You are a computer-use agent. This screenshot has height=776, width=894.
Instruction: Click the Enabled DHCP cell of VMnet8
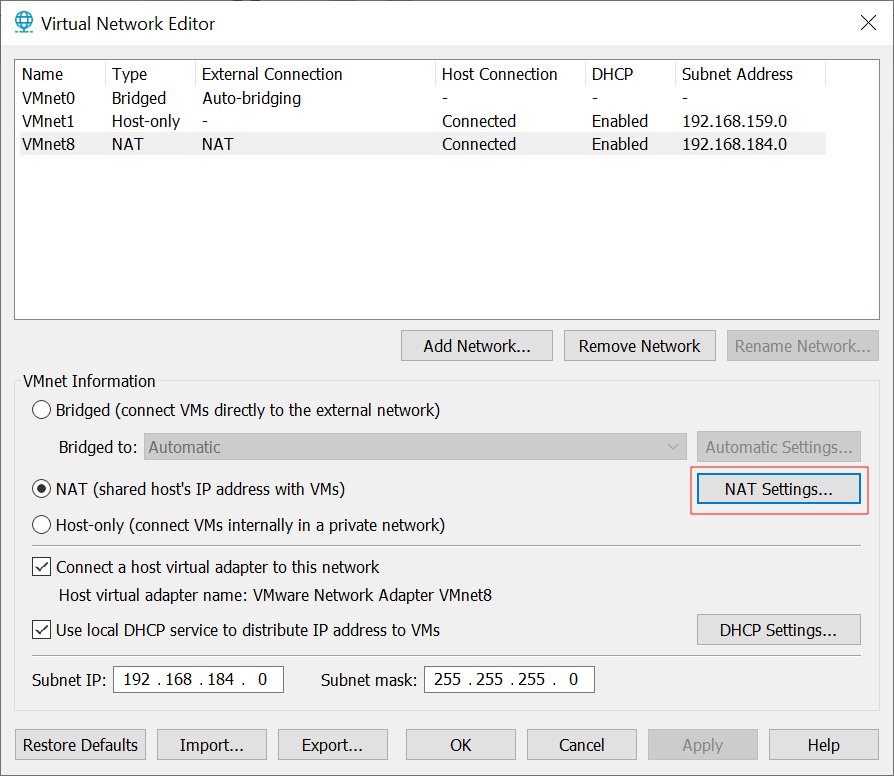tap(620, 144)
